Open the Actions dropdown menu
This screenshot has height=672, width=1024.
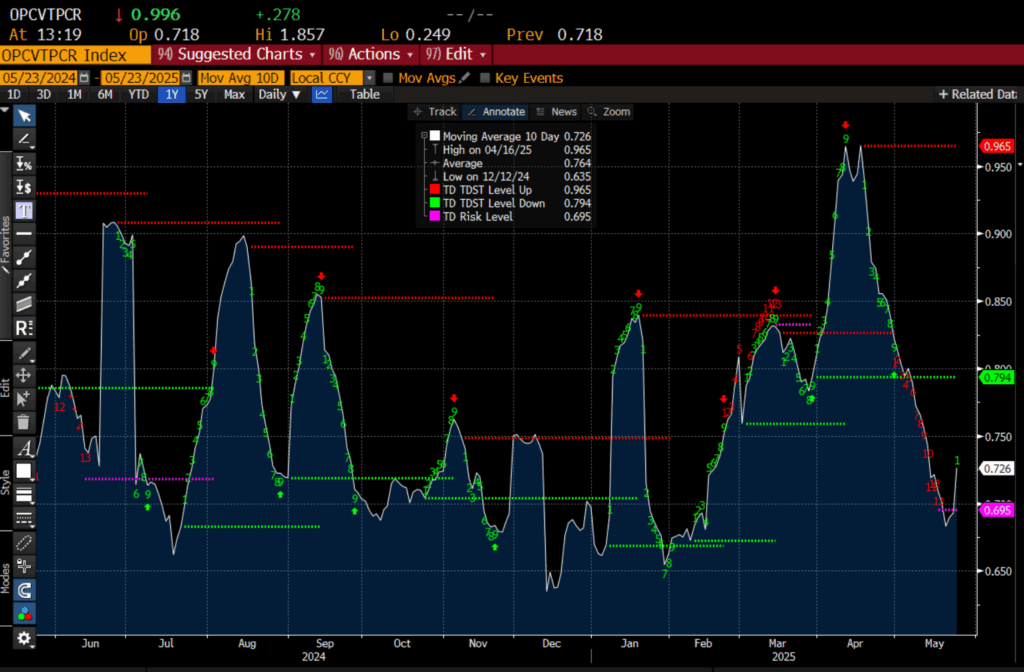[x=370, y=54]
